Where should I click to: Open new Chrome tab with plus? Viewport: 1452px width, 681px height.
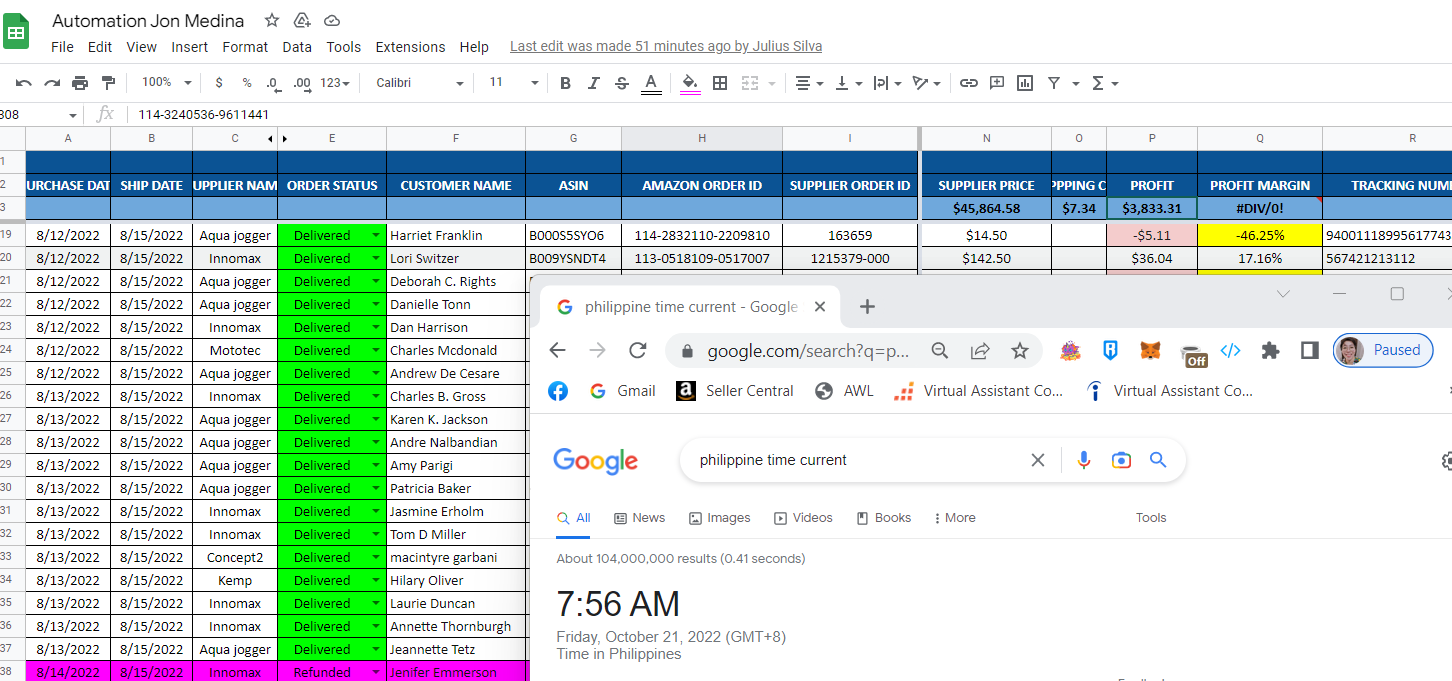(867, 307)
